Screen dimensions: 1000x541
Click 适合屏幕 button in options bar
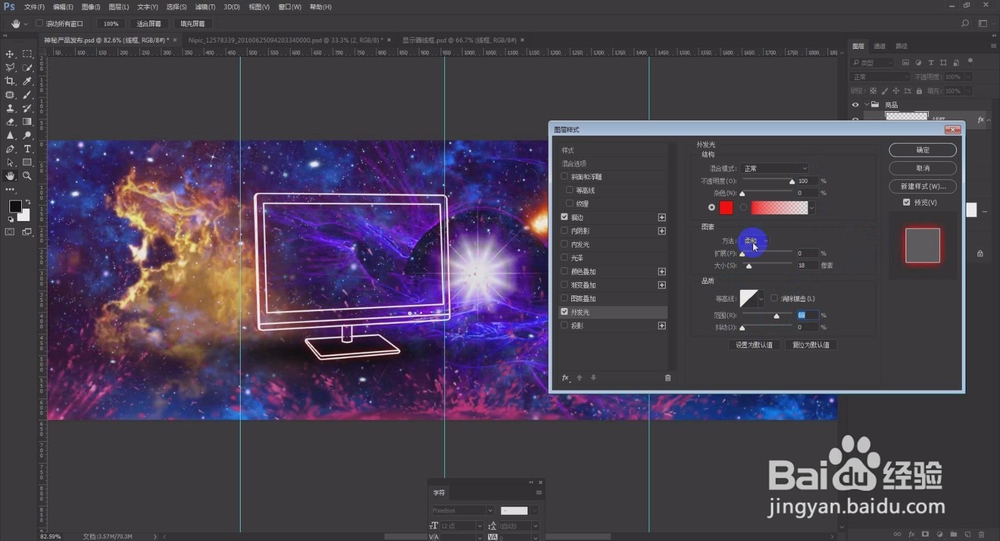tap(149, 24)
